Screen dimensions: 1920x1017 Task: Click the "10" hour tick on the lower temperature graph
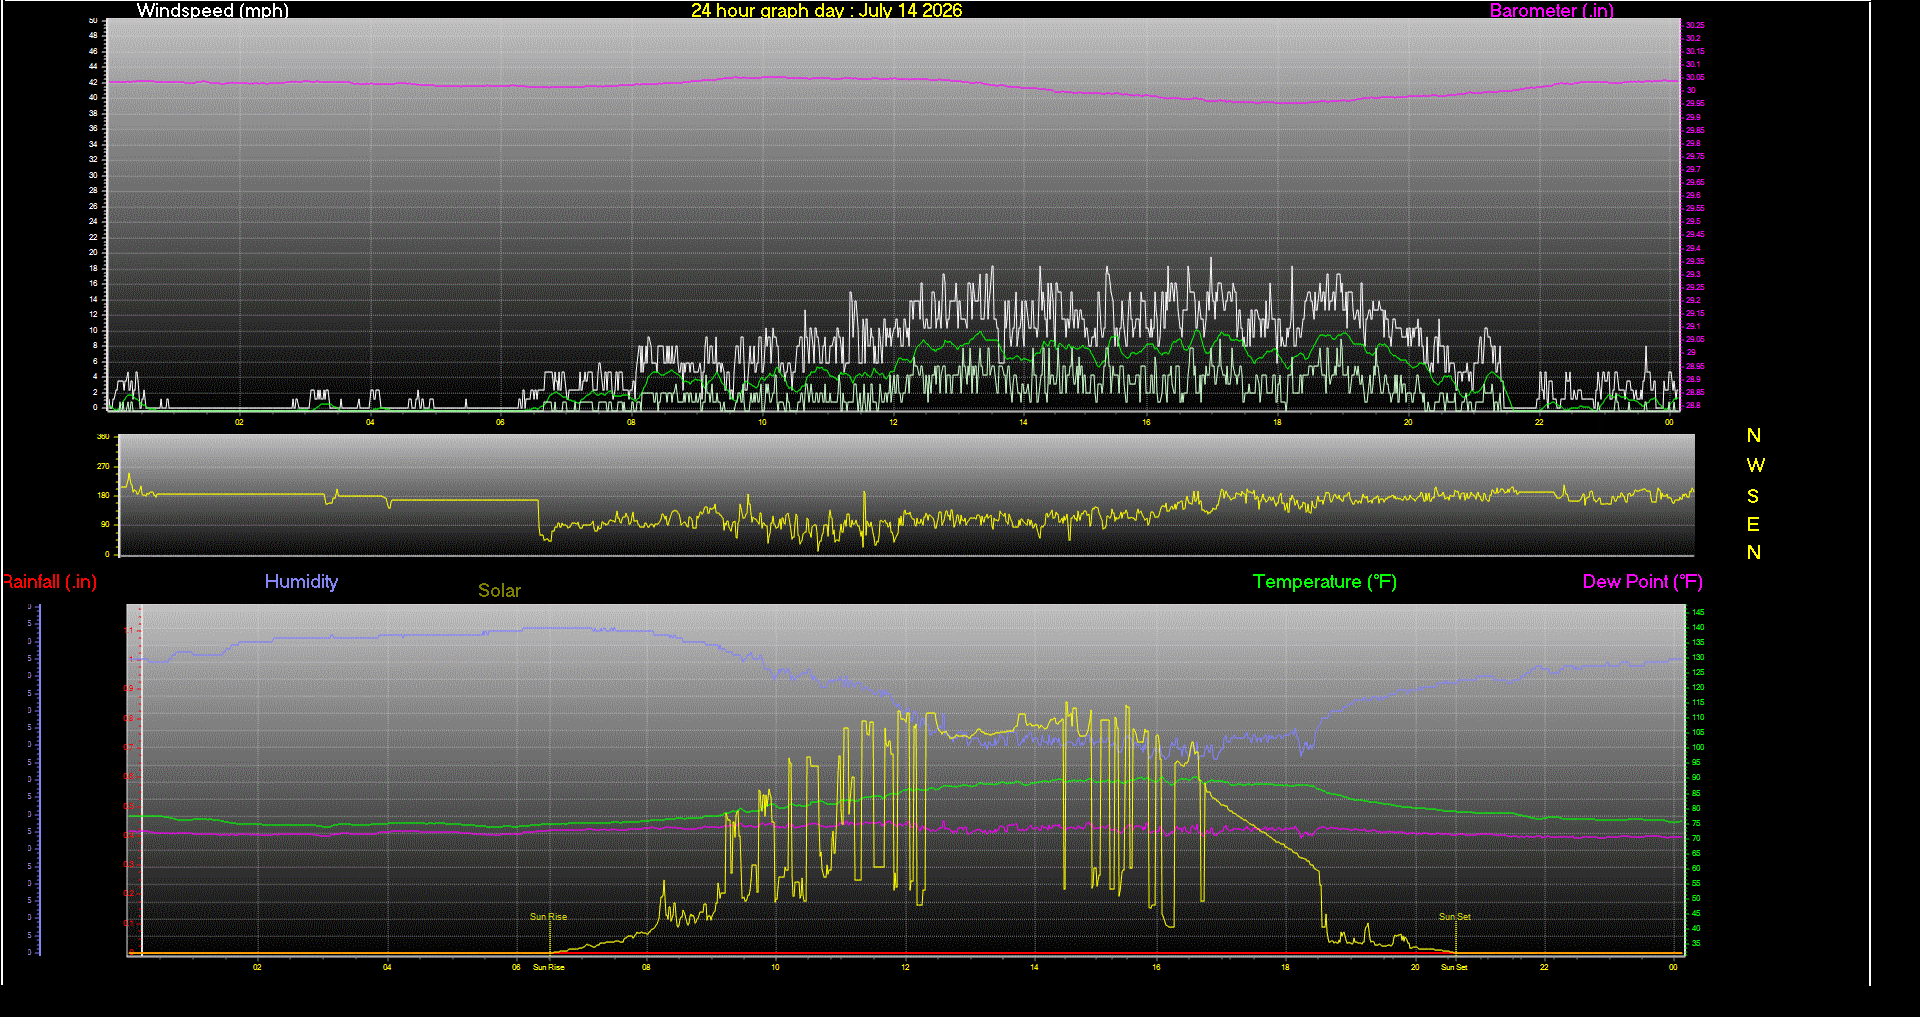[775, 967]
